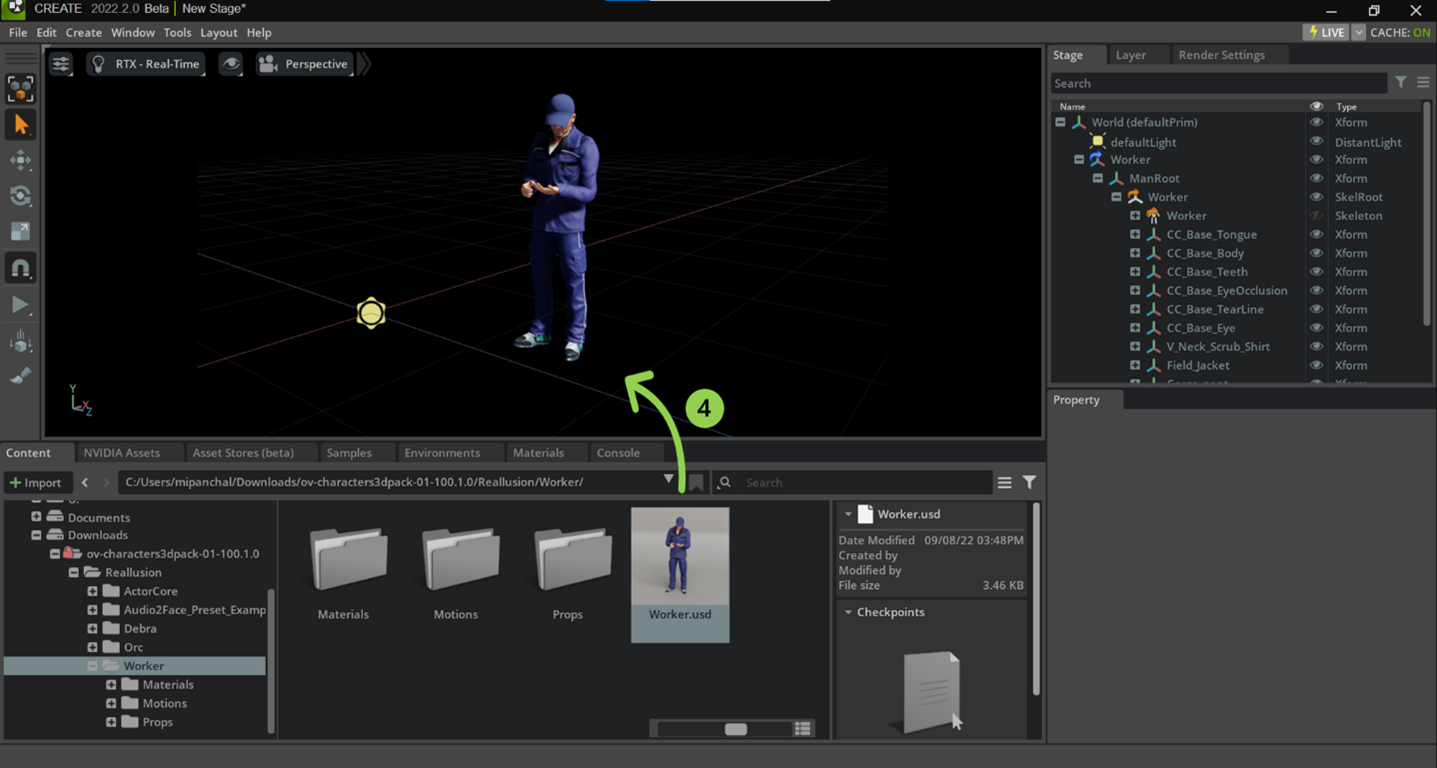Switch to the Layer tab

pos(1131,55)
